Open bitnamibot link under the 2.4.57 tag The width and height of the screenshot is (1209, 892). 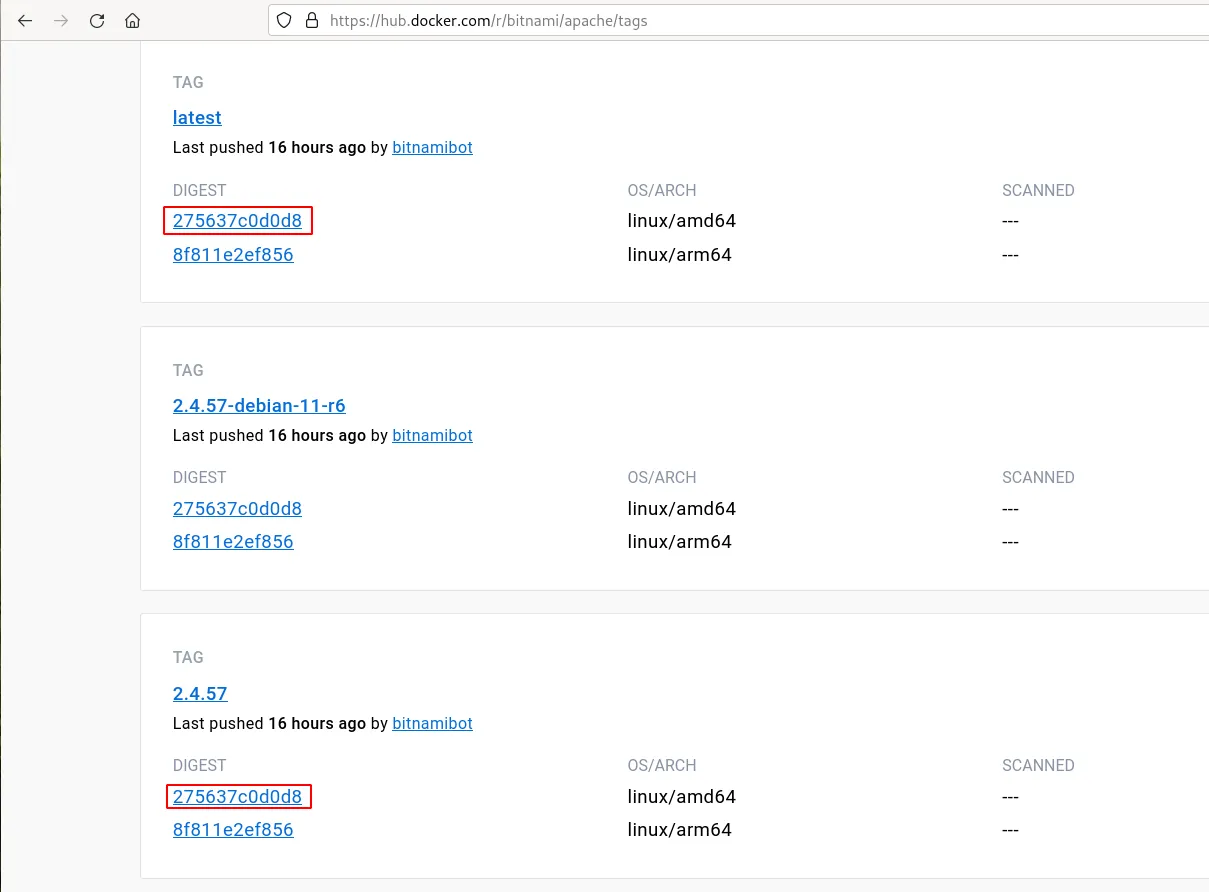click(x=432, y=724)
